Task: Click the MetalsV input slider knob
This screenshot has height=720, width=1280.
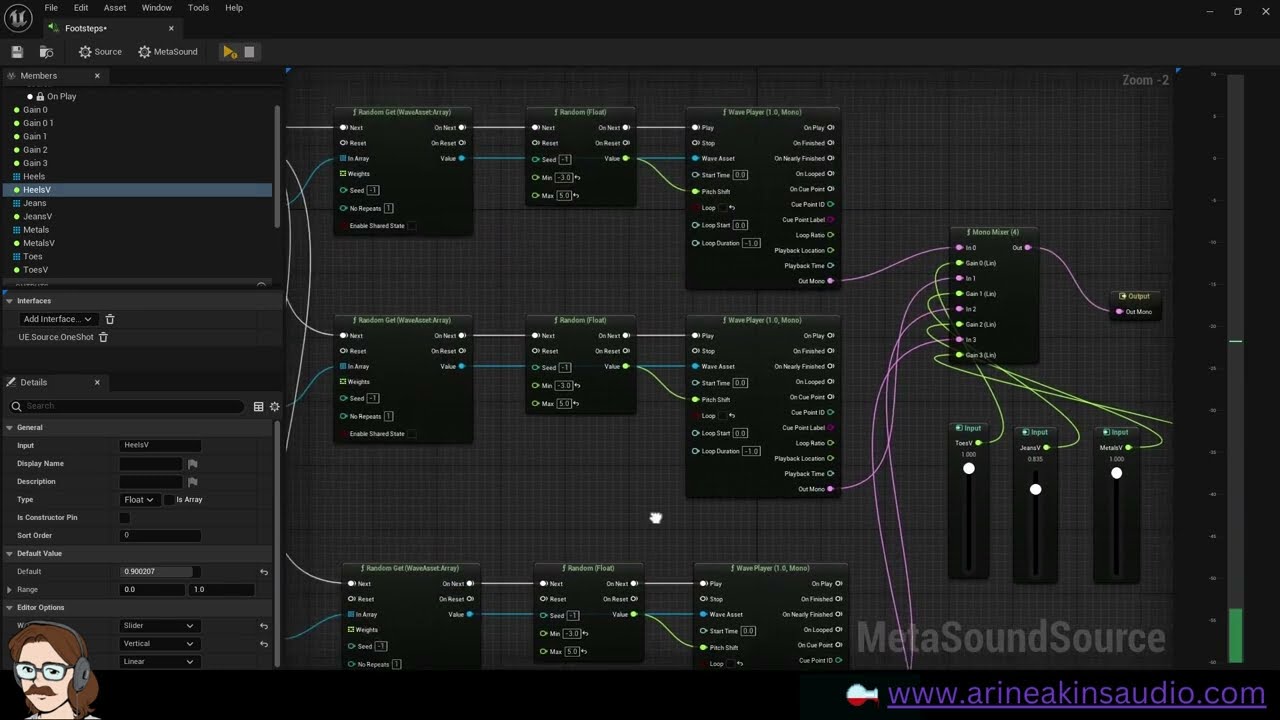Action: tap(1116, 473)
